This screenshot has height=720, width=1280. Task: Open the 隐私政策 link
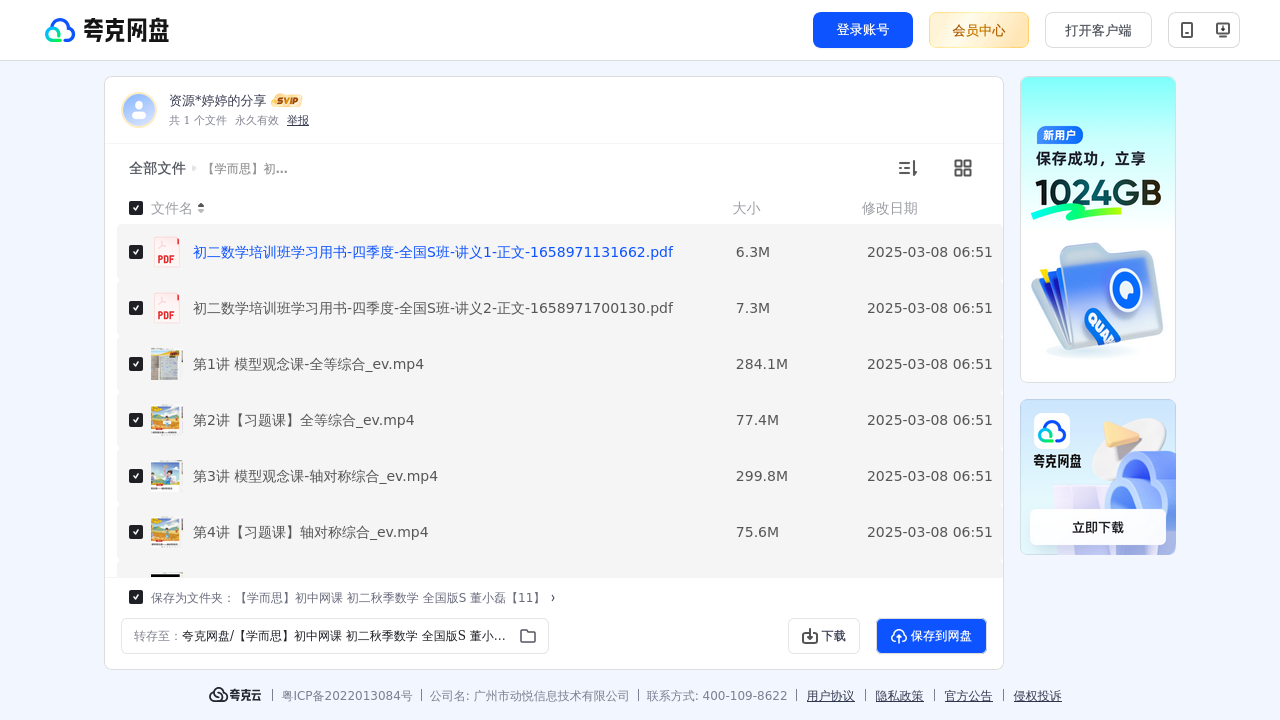pos(900,696)
